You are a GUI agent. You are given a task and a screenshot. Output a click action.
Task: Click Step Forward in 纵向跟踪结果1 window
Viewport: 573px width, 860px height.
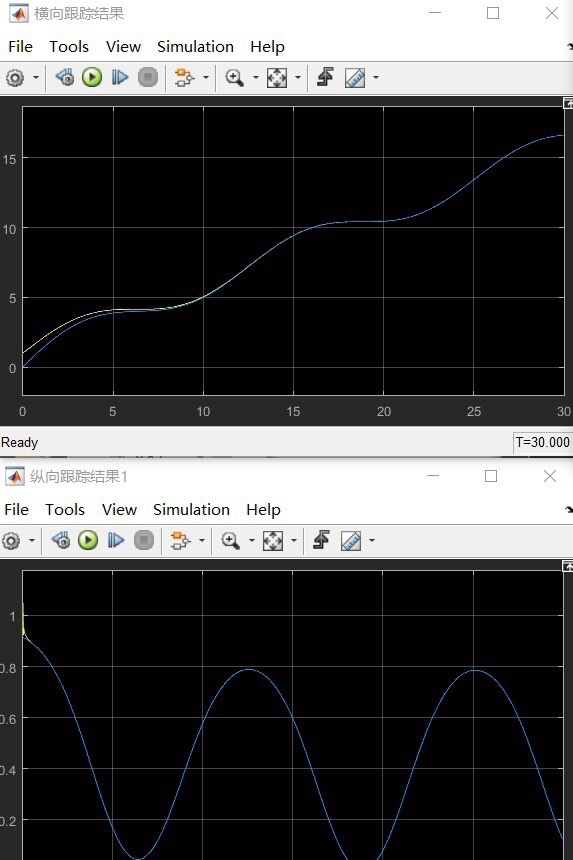click(x=116, y=540)
